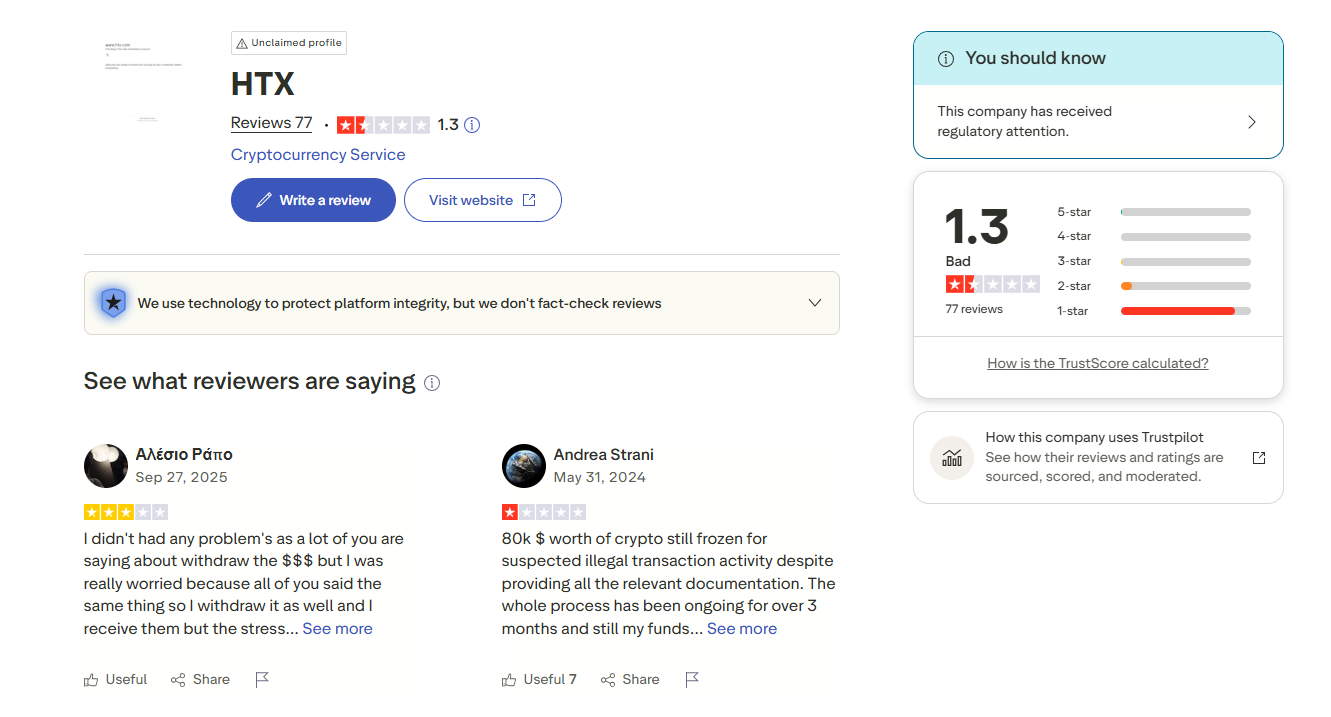The image size is (1331, 717).
Task: Click the external link icon in Visit website
Action: (529, 200)
